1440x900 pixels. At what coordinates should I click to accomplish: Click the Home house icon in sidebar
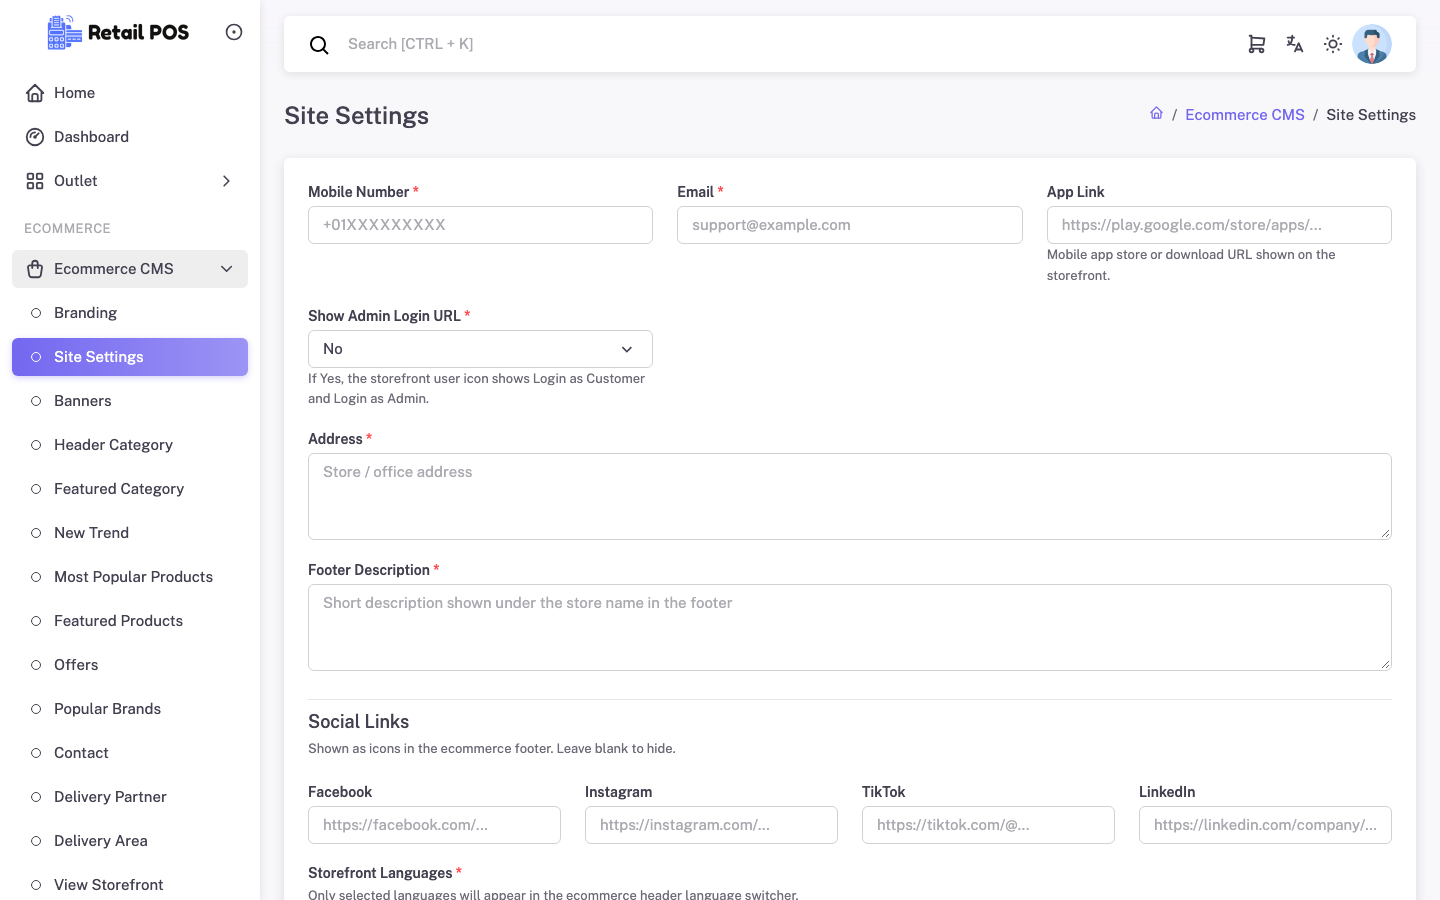pyautogui.click(x=35, y=93)
